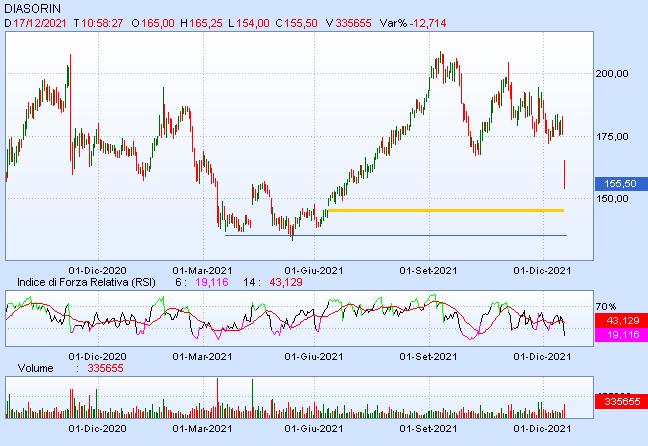The height and width of the screenshot is (446, 648).
Task: Click the time value 10:58:27
Action: pos(102,23)
